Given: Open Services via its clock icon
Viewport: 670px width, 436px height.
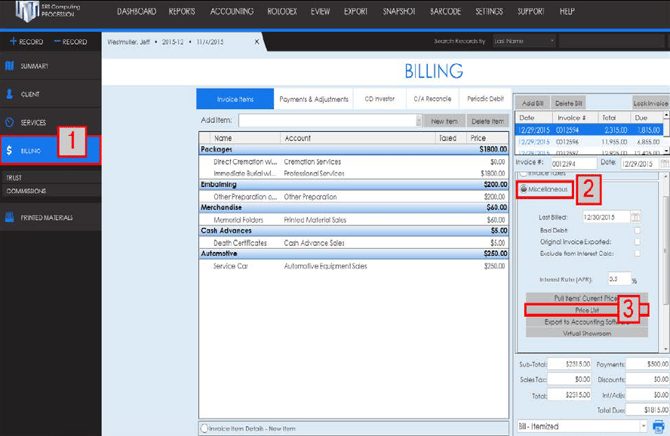Looking at the screenshot, I should 10,123.
